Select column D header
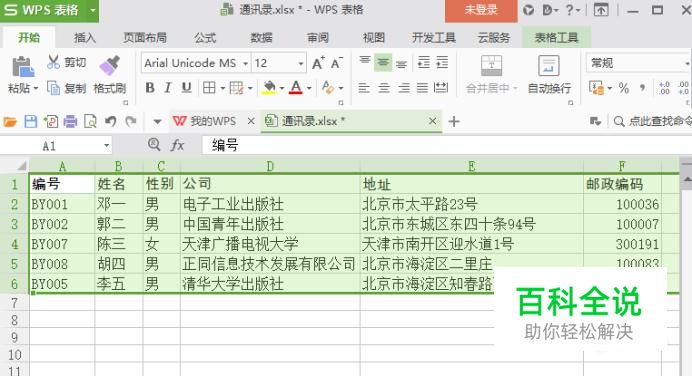692x376 pixels. (x=270, y=166)
